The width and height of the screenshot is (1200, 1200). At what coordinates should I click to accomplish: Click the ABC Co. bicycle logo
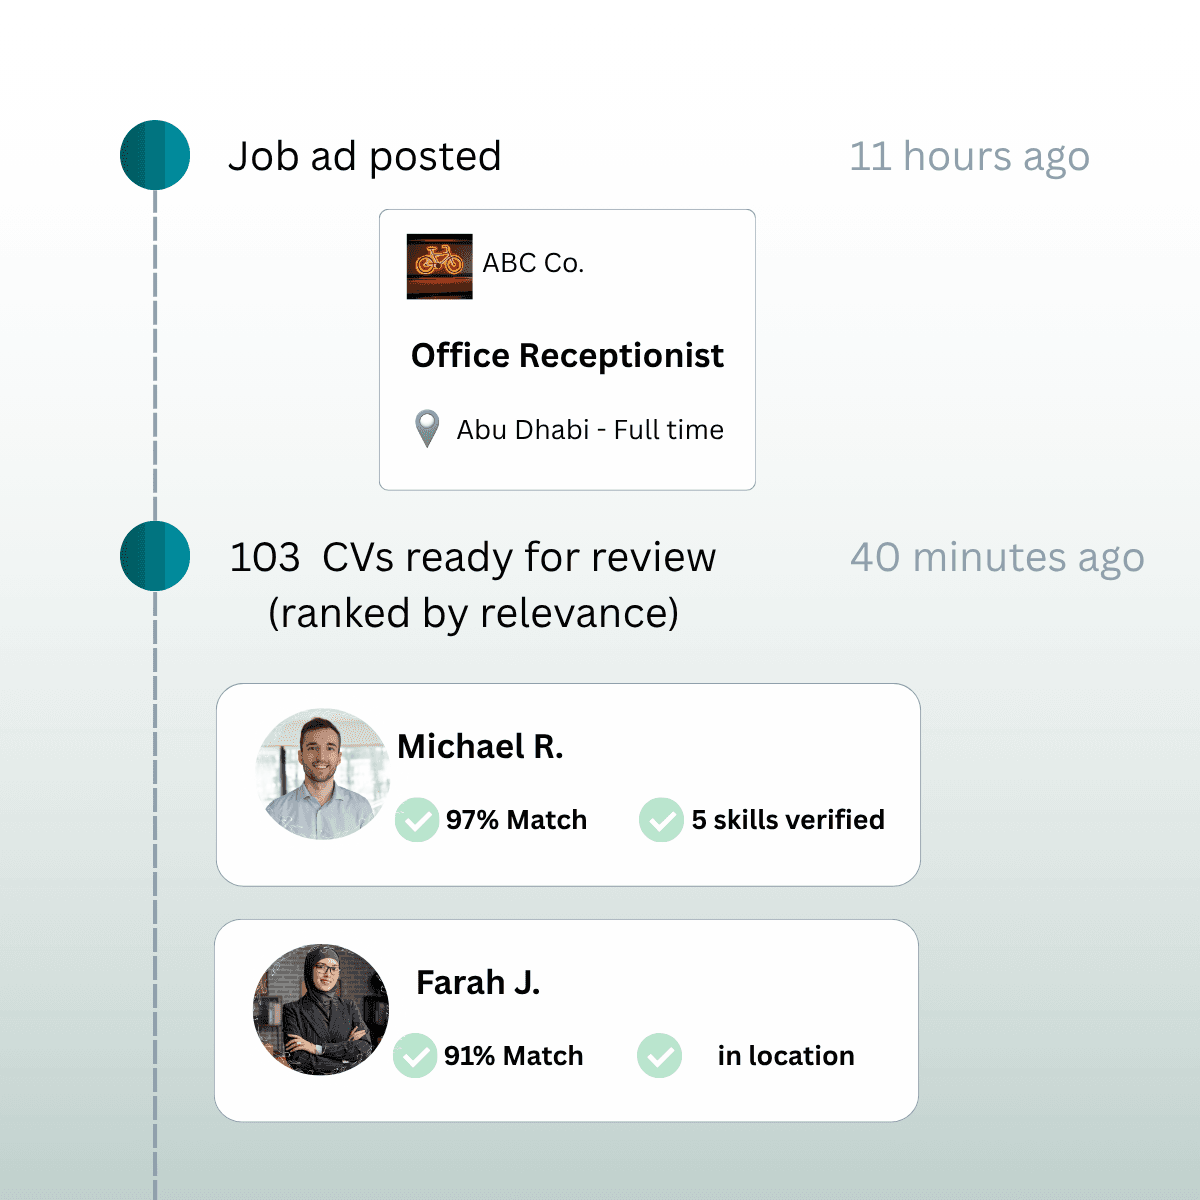(x=439, y=266)
